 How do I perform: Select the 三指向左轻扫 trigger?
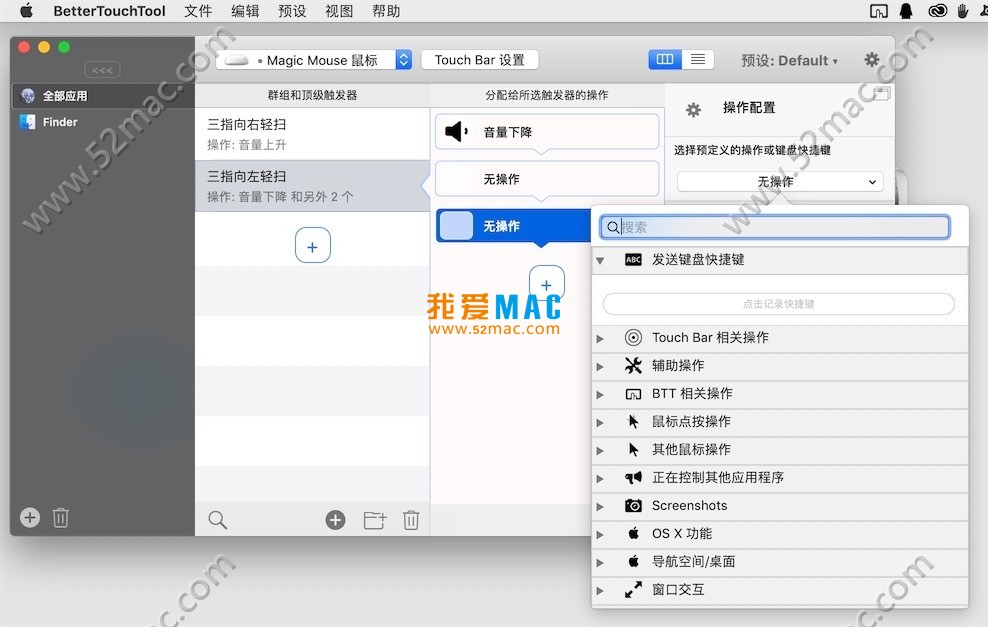(x=313, y=186)
